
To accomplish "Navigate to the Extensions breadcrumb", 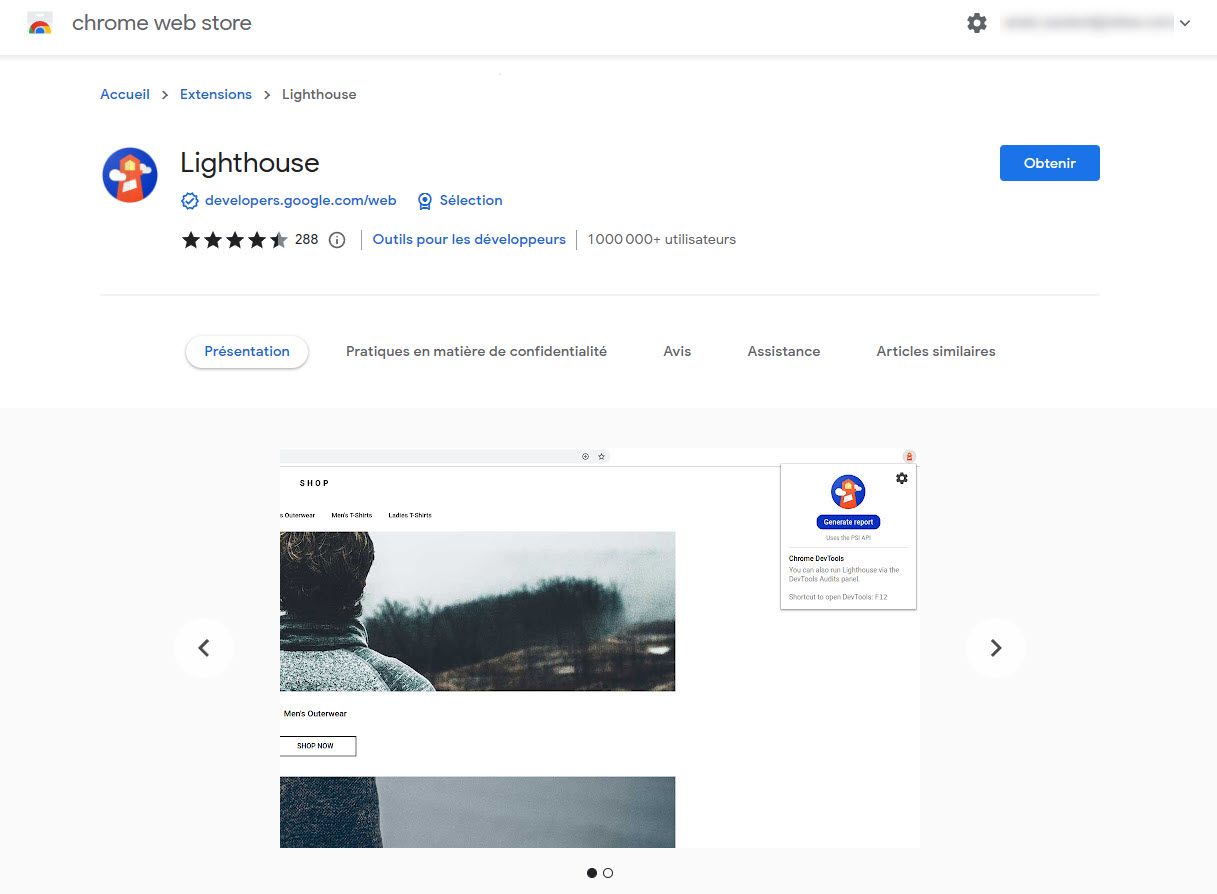I will [216, 94].
